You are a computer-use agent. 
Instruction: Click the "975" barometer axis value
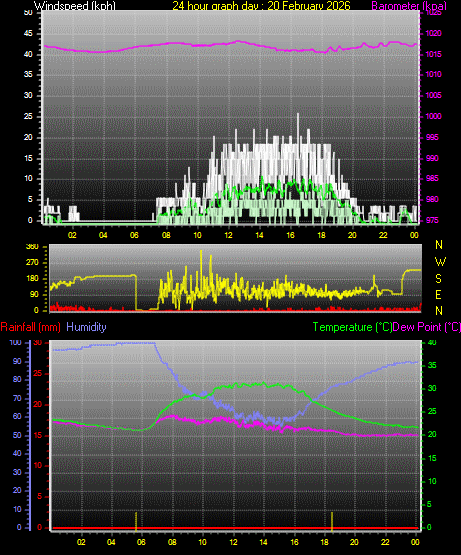pos(432,220)
